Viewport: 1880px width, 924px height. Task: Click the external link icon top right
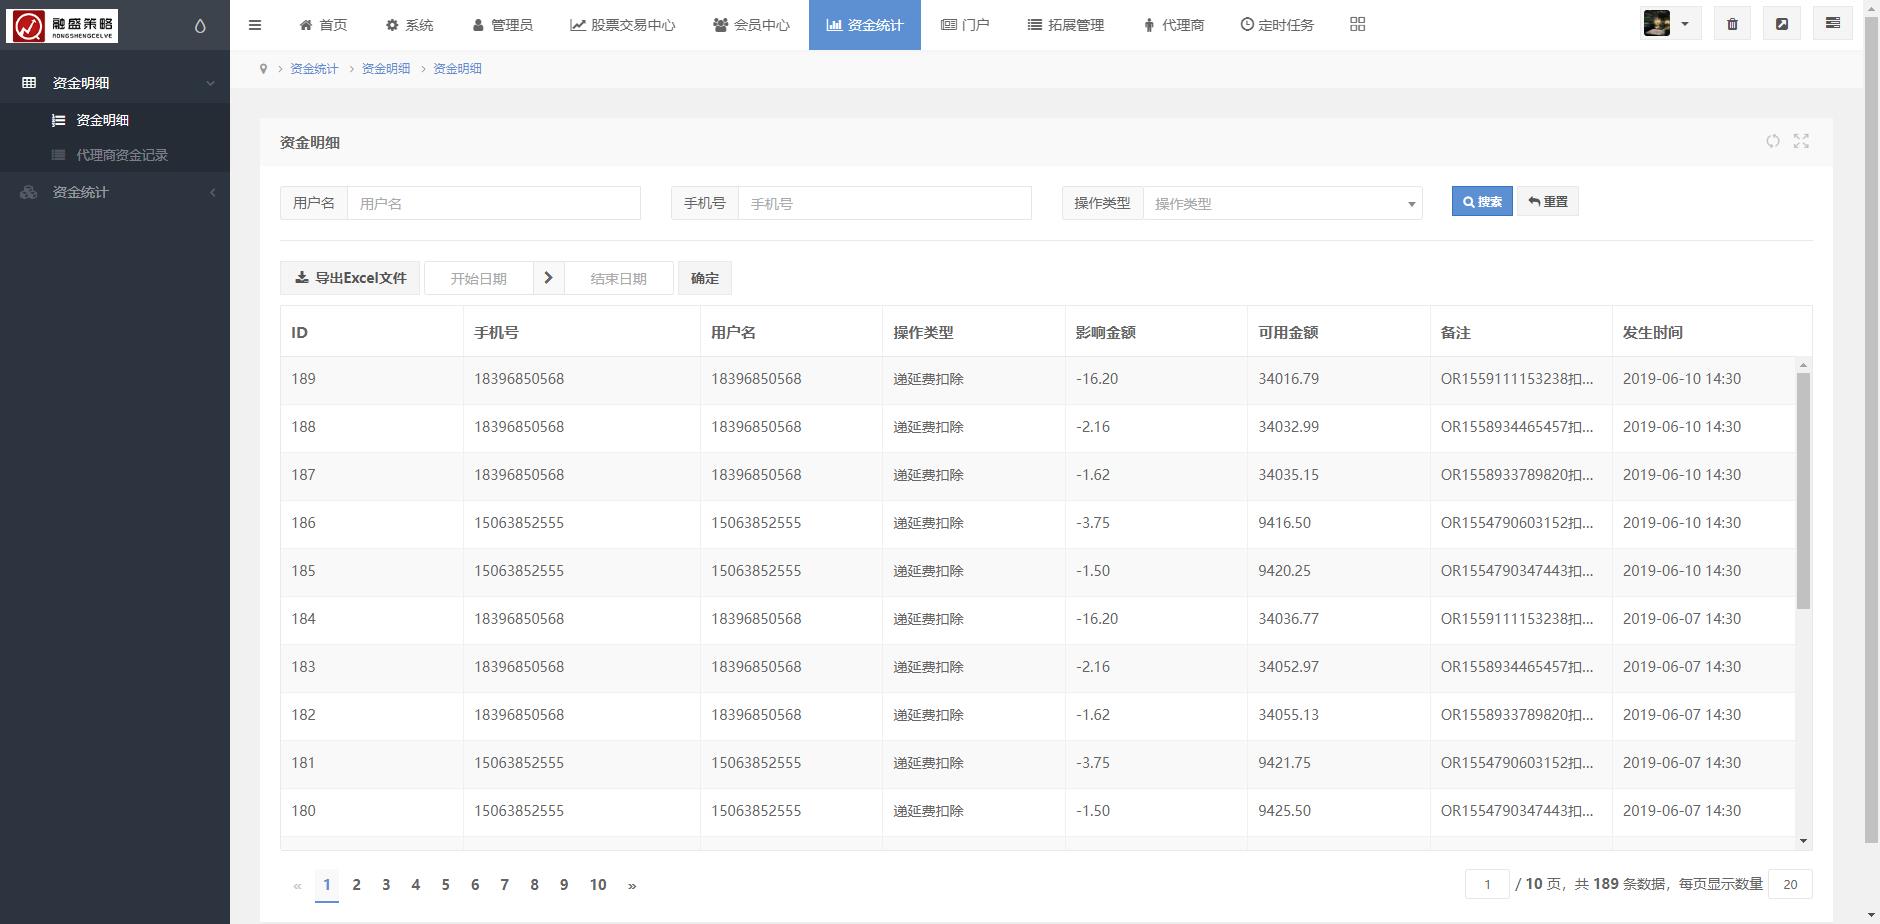point(1782,24)
